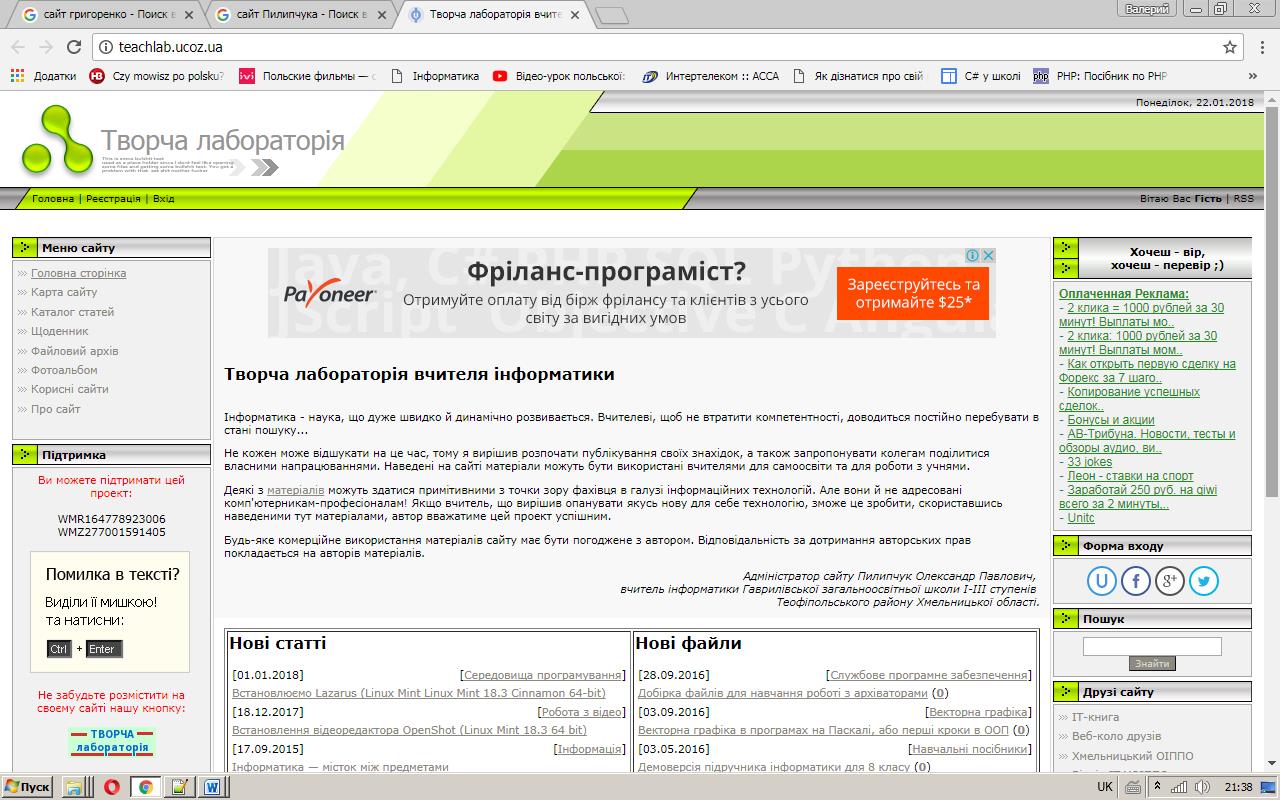Open Вхід login link

164,199
